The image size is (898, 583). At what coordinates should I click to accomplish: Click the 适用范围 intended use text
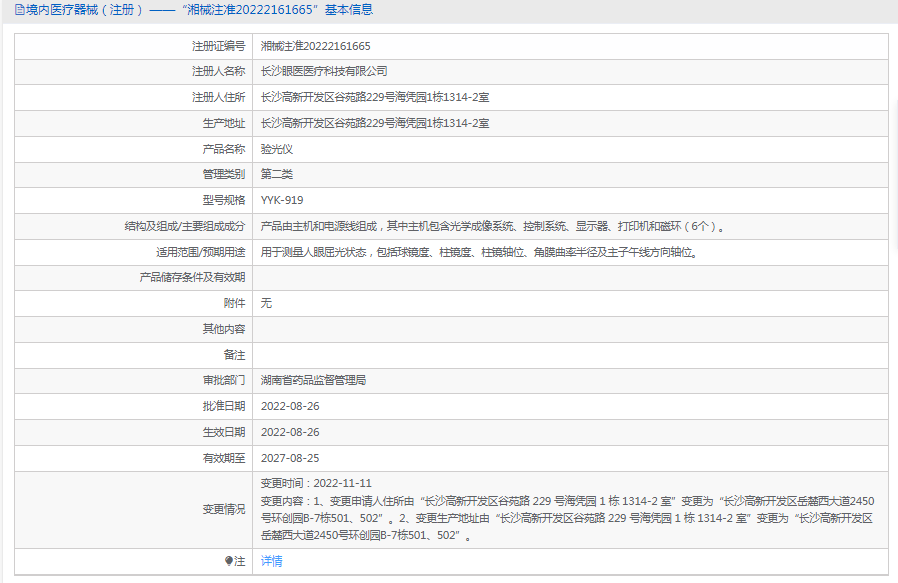(479, 252)
